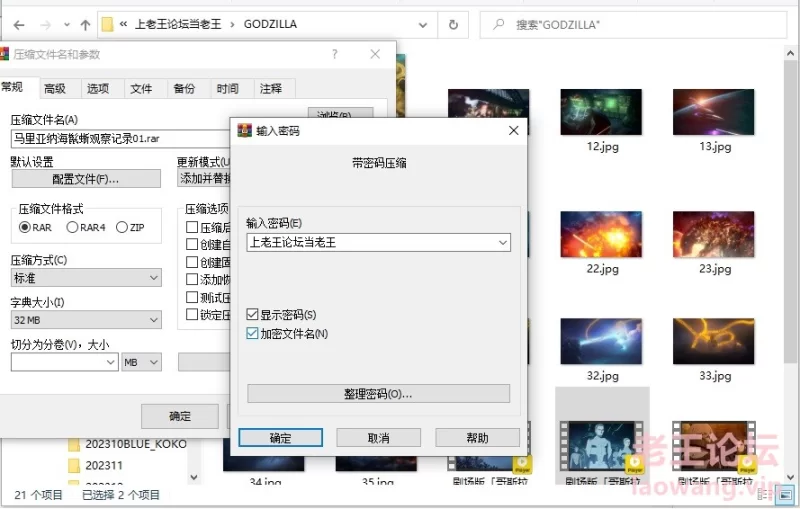Switch to the 选项 tab

pyautogui.click(x=97, y=89)
